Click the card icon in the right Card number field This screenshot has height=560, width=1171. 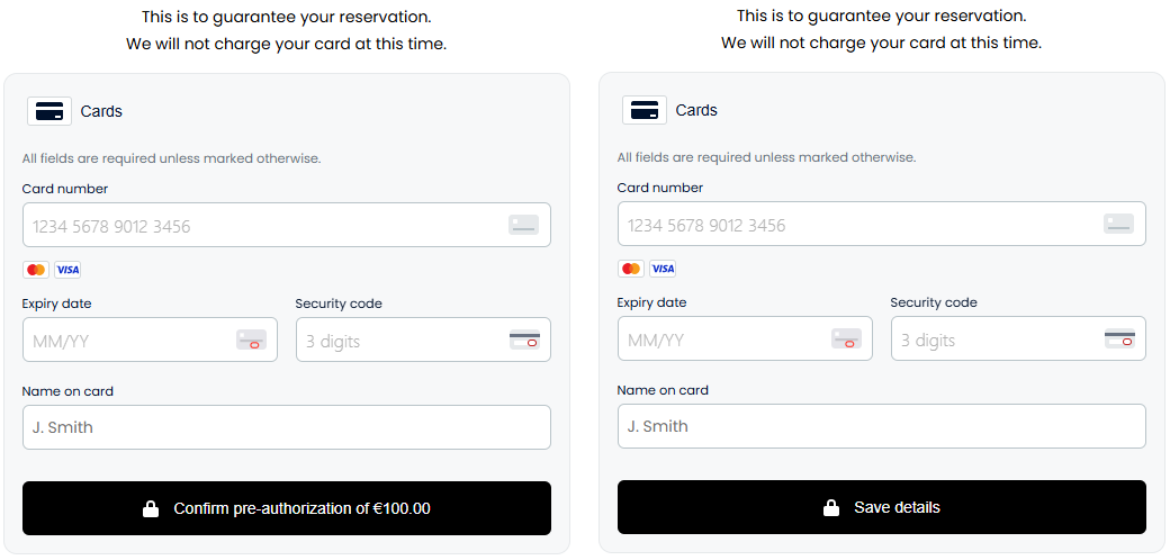(x=1119, y=223)
